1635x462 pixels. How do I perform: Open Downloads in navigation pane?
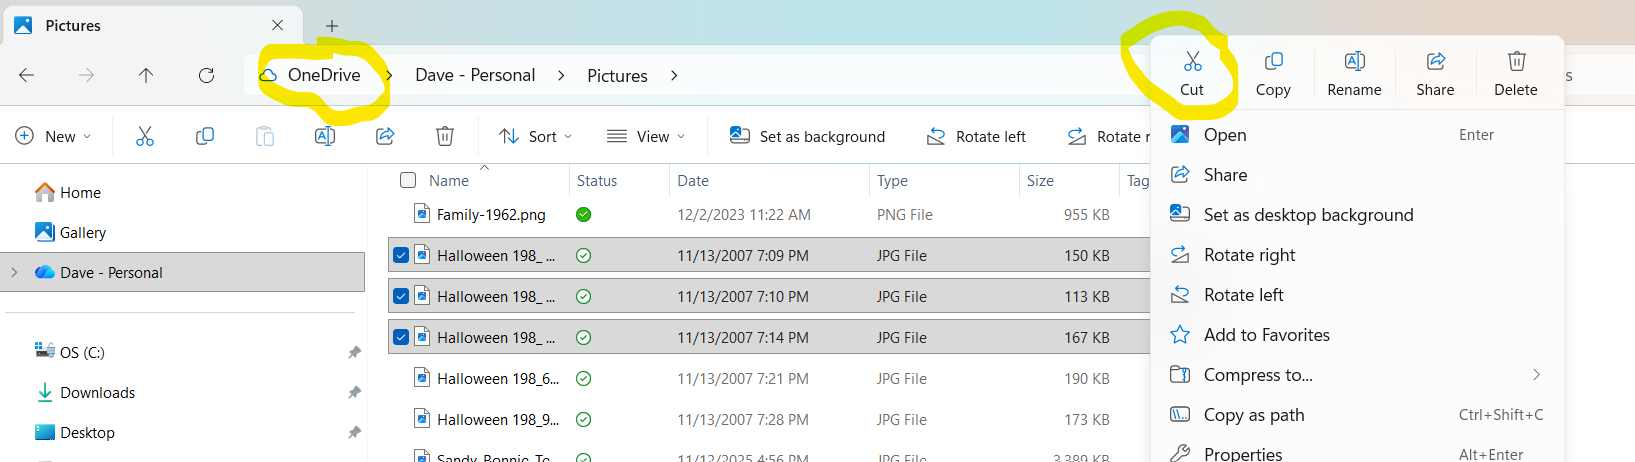[x=85, y=392]
